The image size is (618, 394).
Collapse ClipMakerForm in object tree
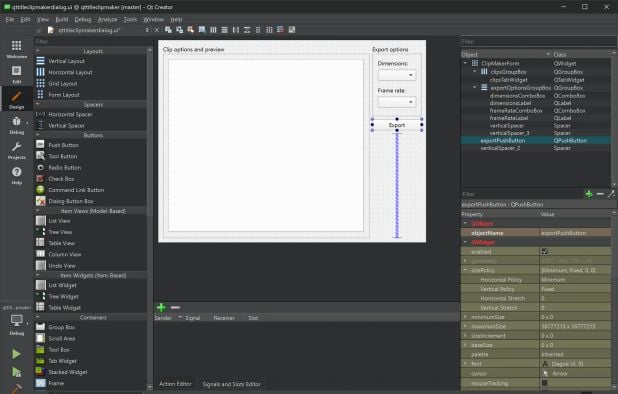coord(465,63)
